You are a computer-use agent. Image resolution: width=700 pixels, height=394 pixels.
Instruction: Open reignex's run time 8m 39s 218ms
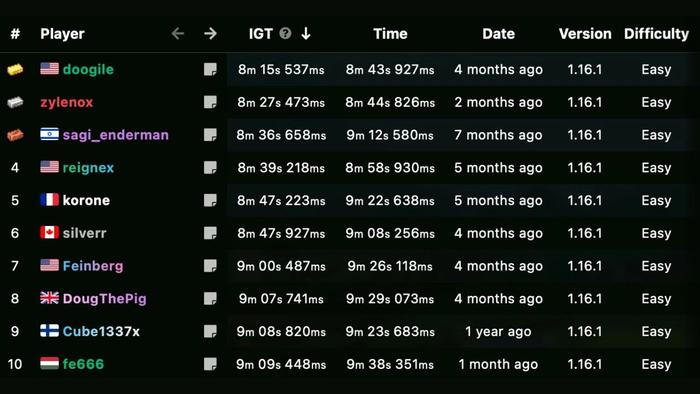pos(281,168)
